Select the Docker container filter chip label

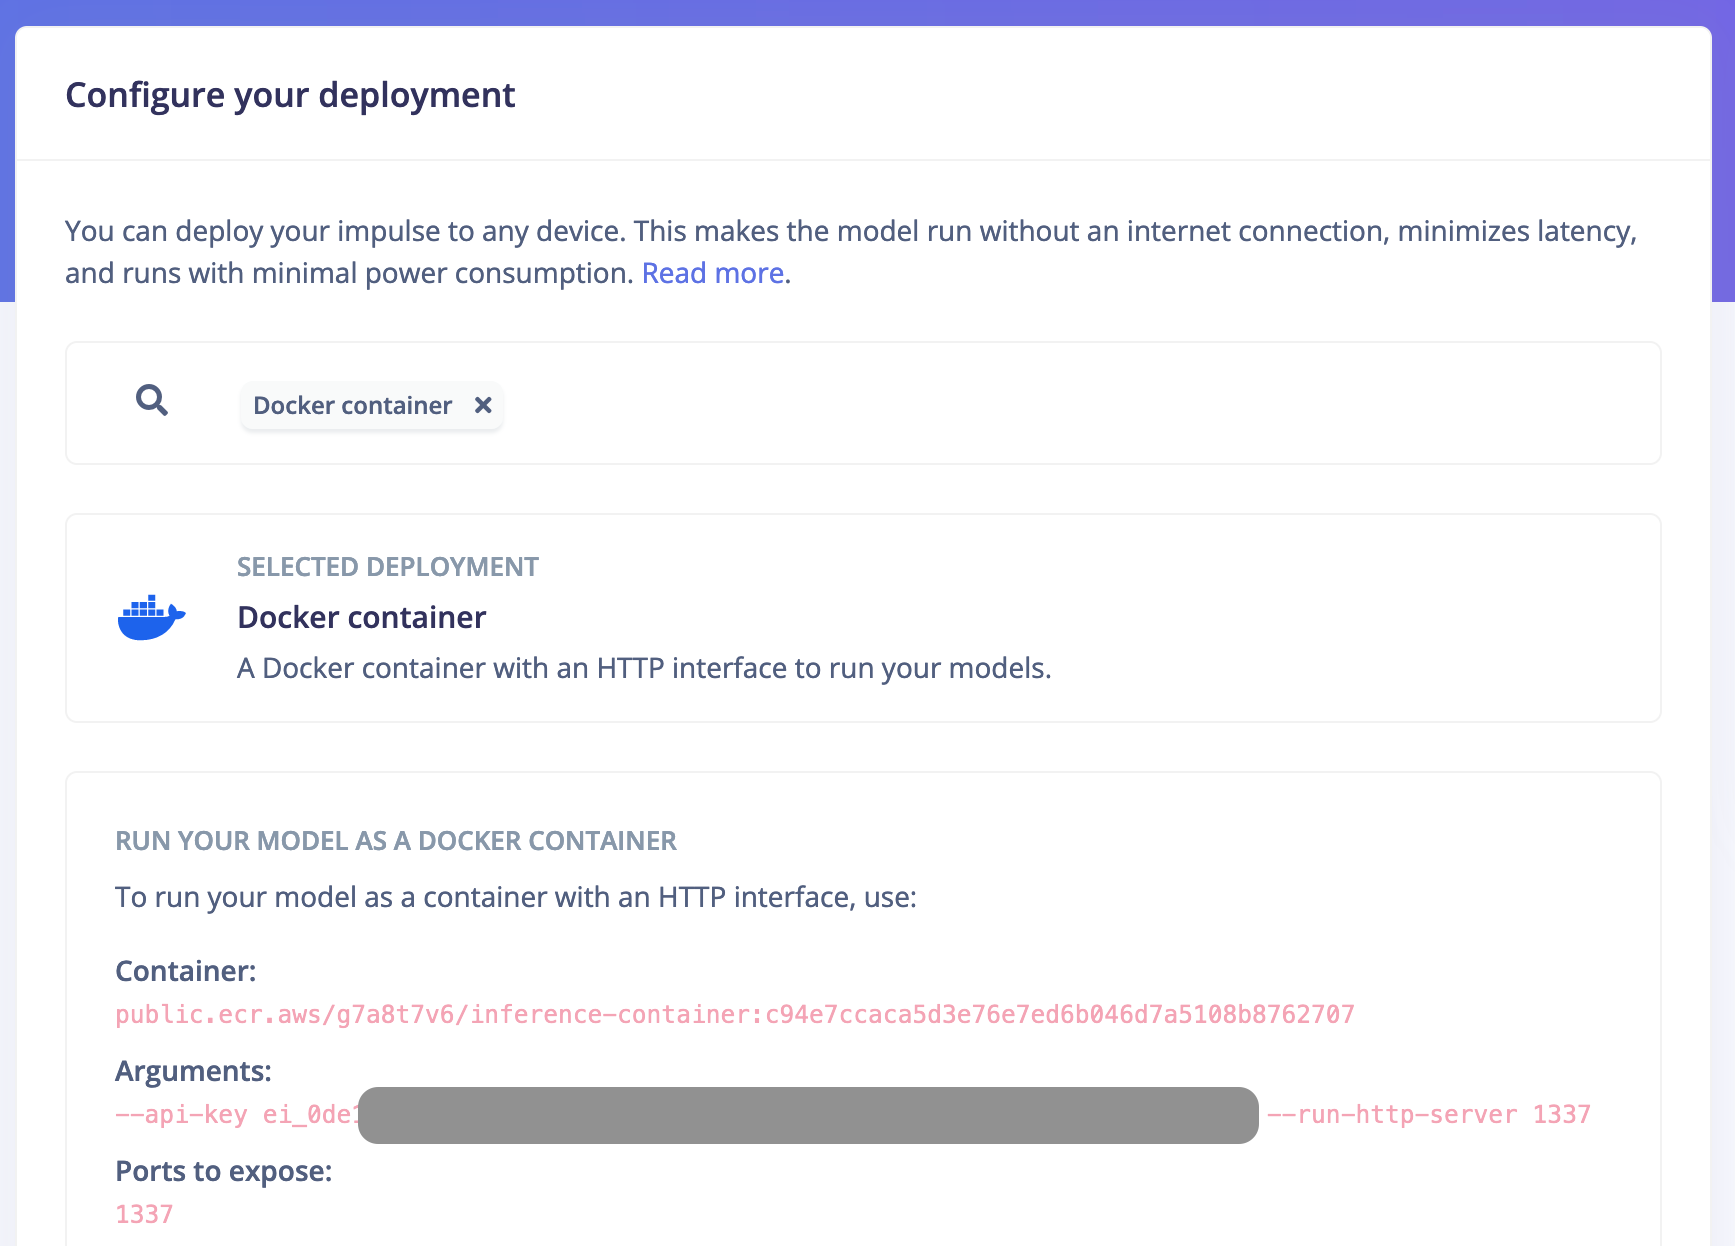pos(352,405)
